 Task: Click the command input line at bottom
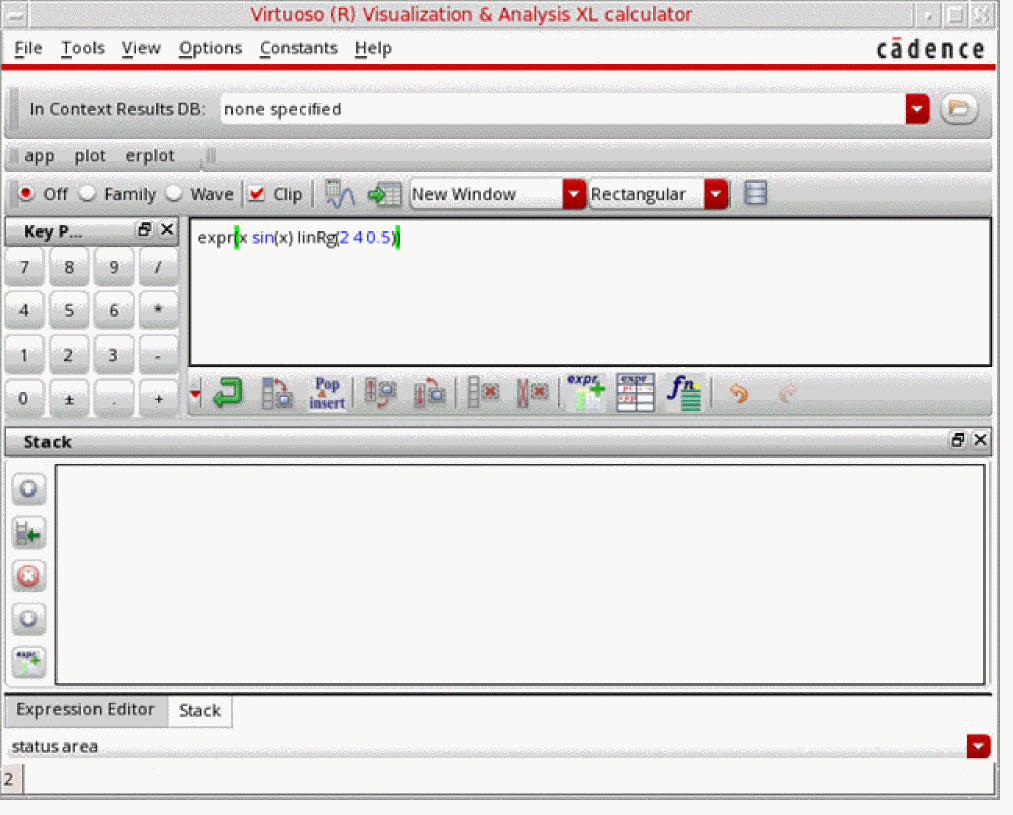(x=508, y=779)
